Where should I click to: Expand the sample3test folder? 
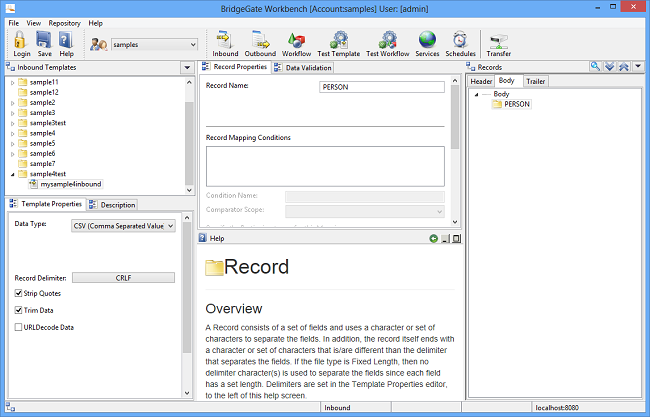[12, 123]
